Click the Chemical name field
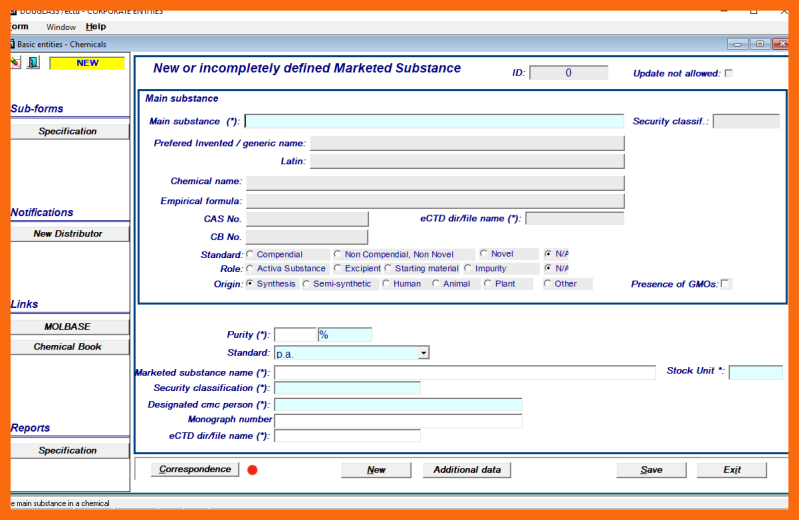 tap(435, 183)
